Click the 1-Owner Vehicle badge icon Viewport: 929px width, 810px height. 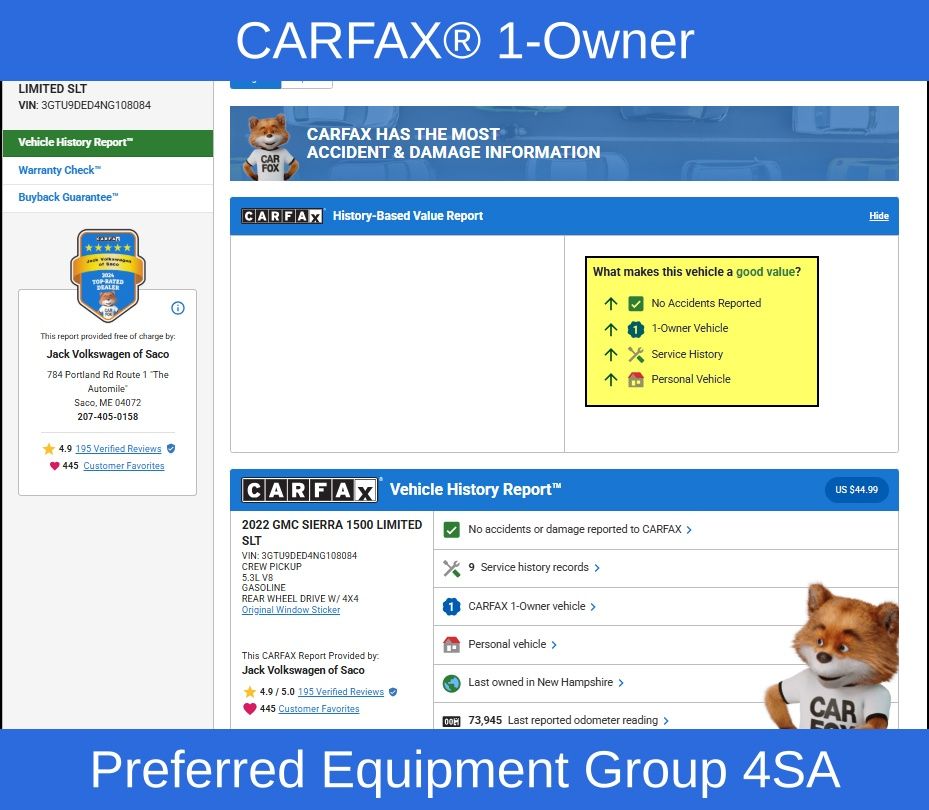click(635, 328)
